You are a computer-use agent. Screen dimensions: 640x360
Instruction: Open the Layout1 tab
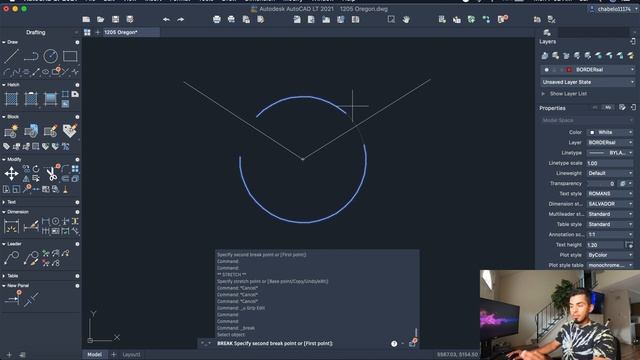(131, 355)
